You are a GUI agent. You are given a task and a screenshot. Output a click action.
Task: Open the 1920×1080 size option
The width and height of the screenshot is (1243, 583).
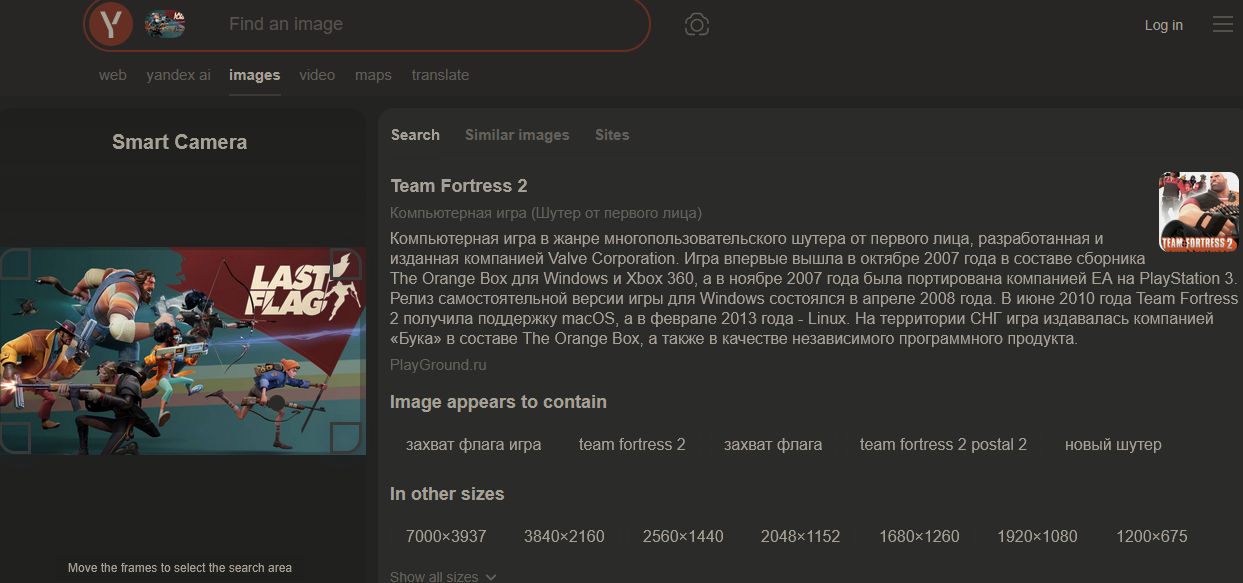click(1037, 536)
